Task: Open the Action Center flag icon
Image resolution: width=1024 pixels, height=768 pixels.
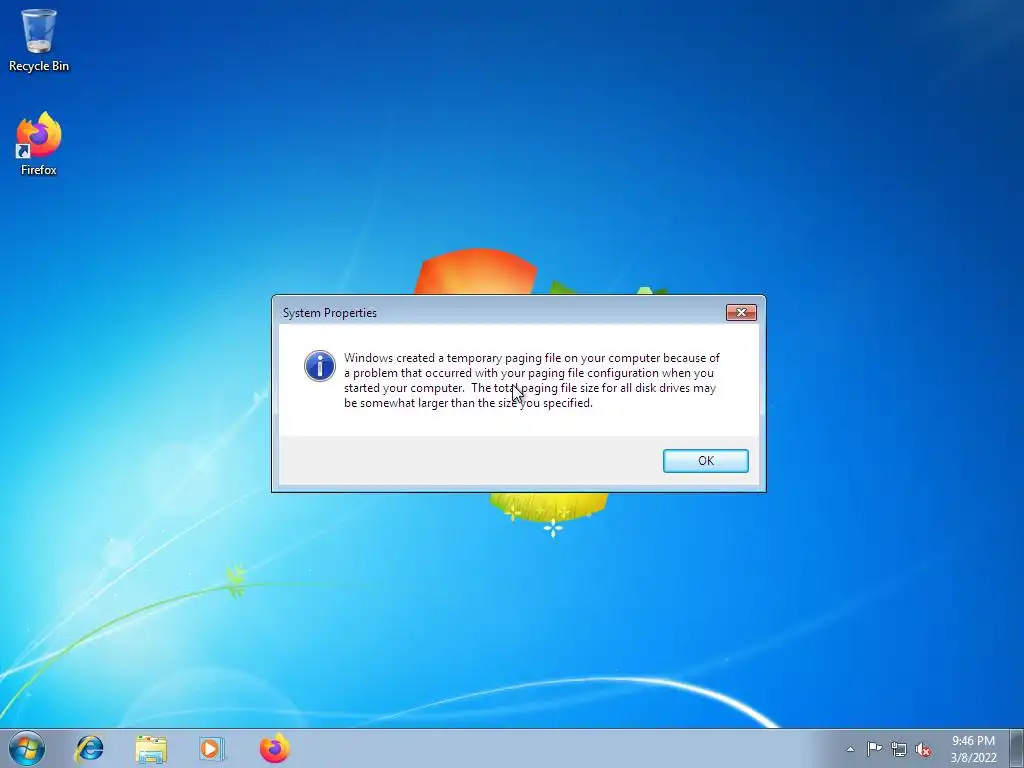Action: pos(874,749)
